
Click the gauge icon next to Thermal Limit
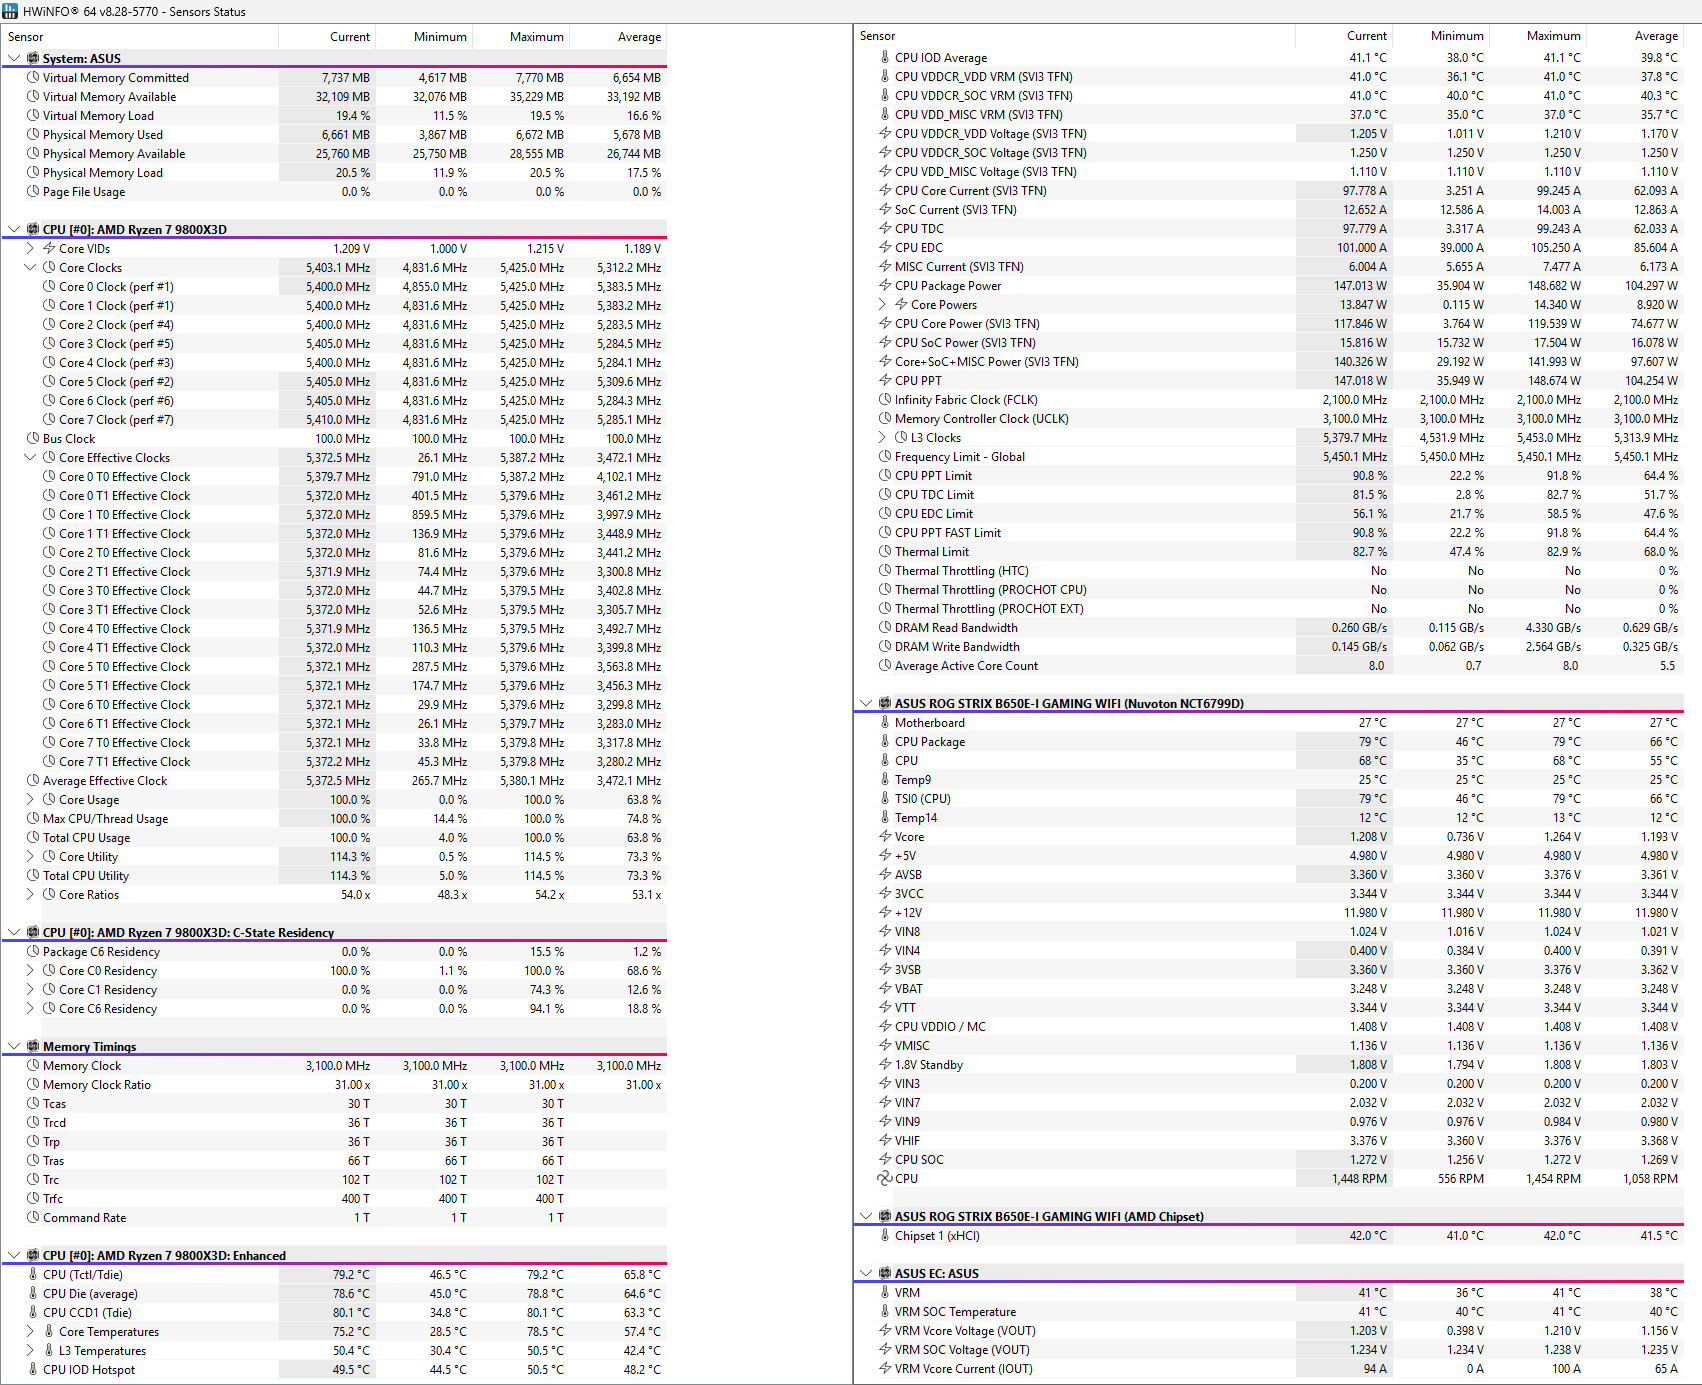[x=885, y=552]
